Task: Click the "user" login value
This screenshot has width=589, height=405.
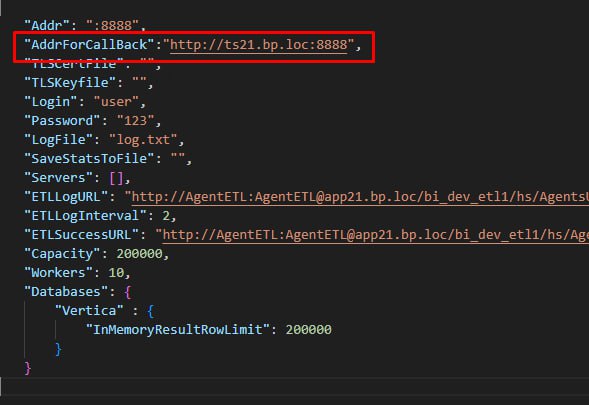Action: (x=116, y=102)
